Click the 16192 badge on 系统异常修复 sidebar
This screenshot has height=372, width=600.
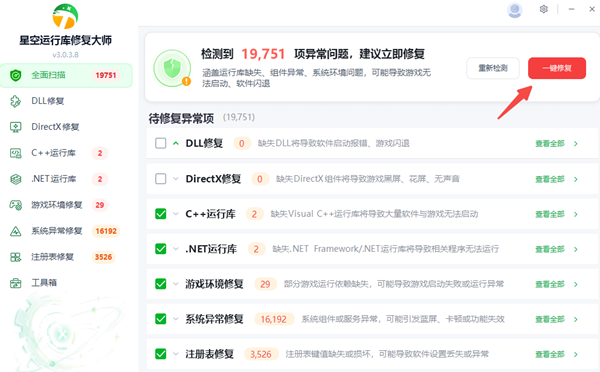106,231
